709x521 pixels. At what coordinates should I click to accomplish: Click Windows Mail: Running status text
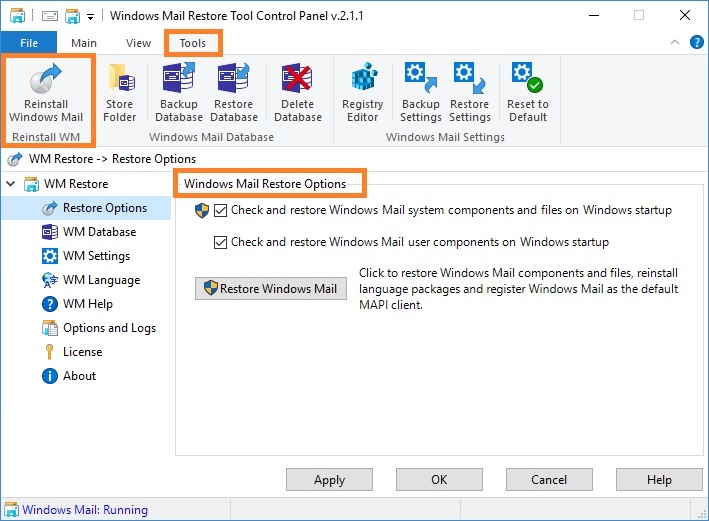tap(85, 510)
